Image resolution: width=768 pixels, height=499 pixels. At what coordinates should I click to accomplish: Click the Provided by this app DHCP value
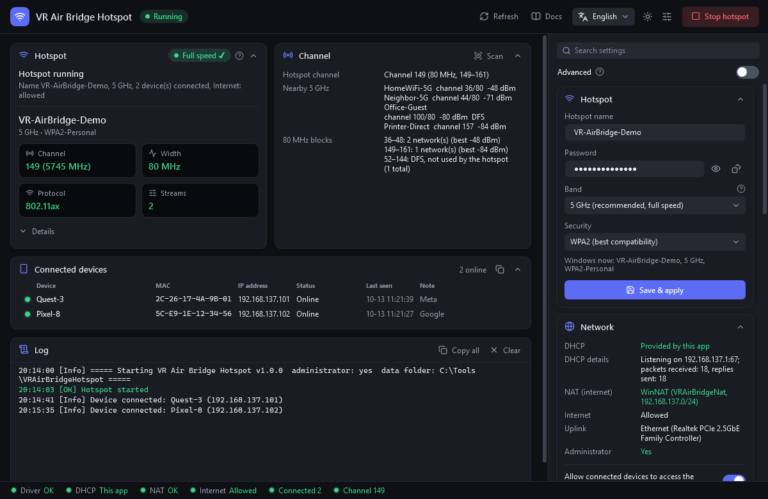point(675,346)
